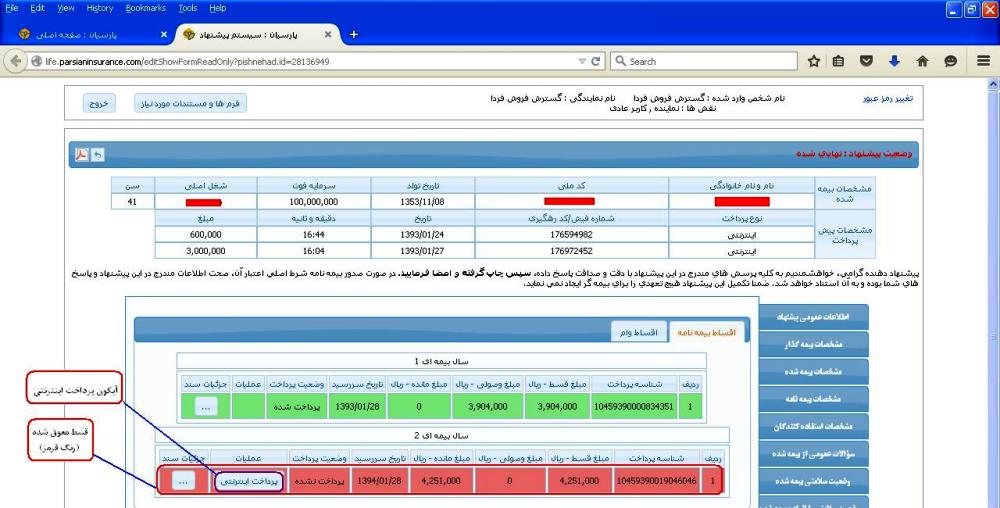The image size is (1000, 508).
Task: Click prepayment amount 600,000
Action: pyautogui.click(x=206, y=235)
